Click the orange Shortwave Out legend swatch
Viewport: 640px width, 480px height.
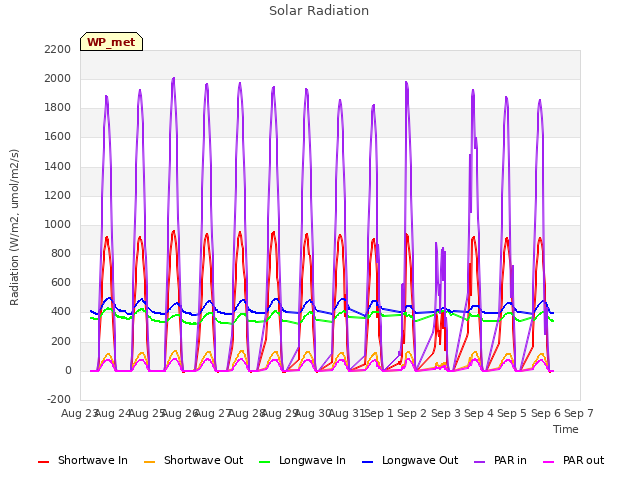click(150, 462)
